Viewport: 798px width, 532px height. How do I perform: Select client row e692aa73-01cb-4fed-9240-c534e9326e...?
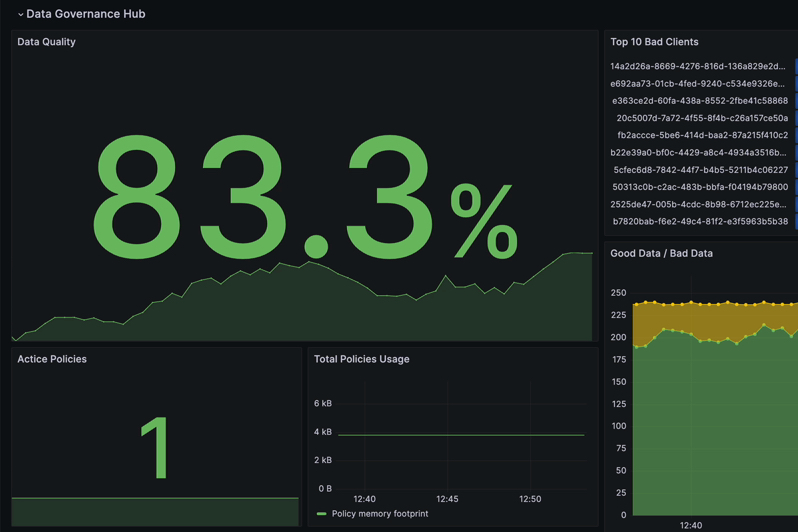click(697, 83)
